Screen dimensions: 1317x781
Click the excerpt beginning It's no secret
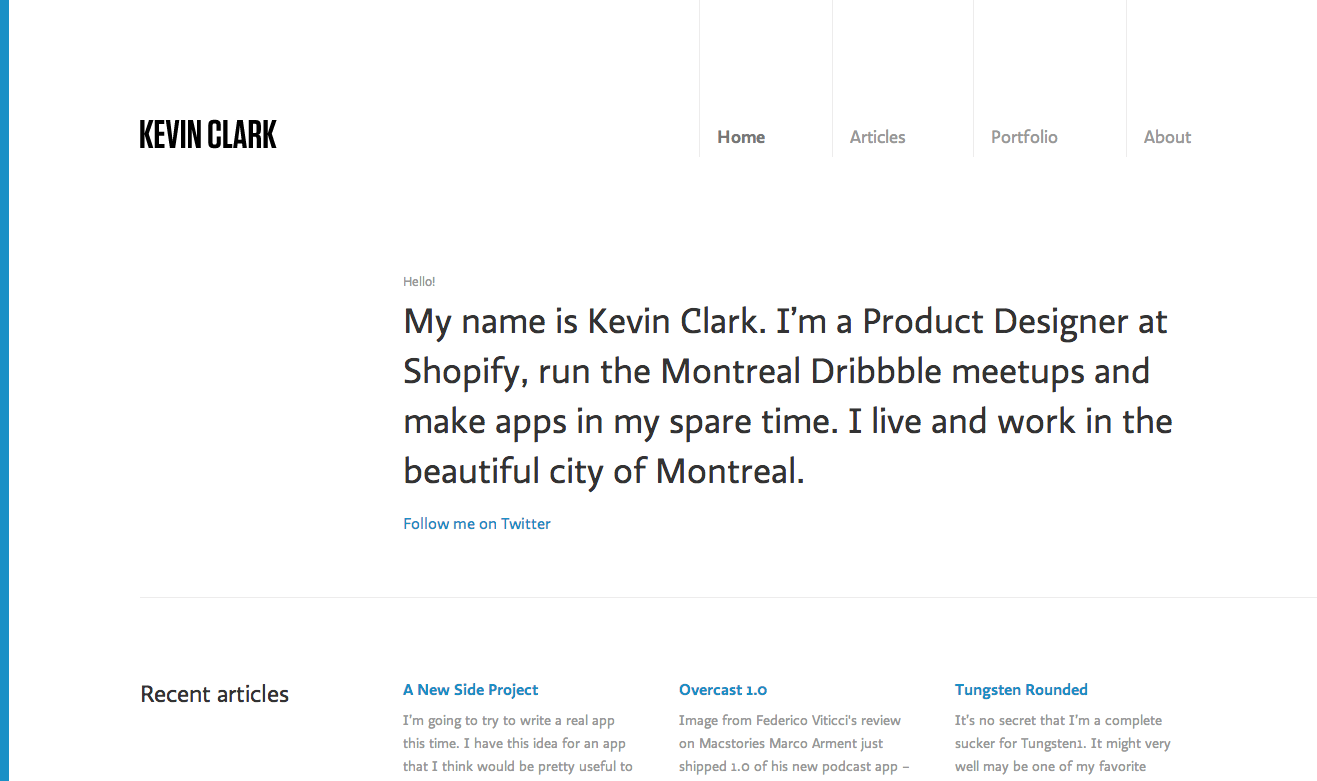point(1063,743)
